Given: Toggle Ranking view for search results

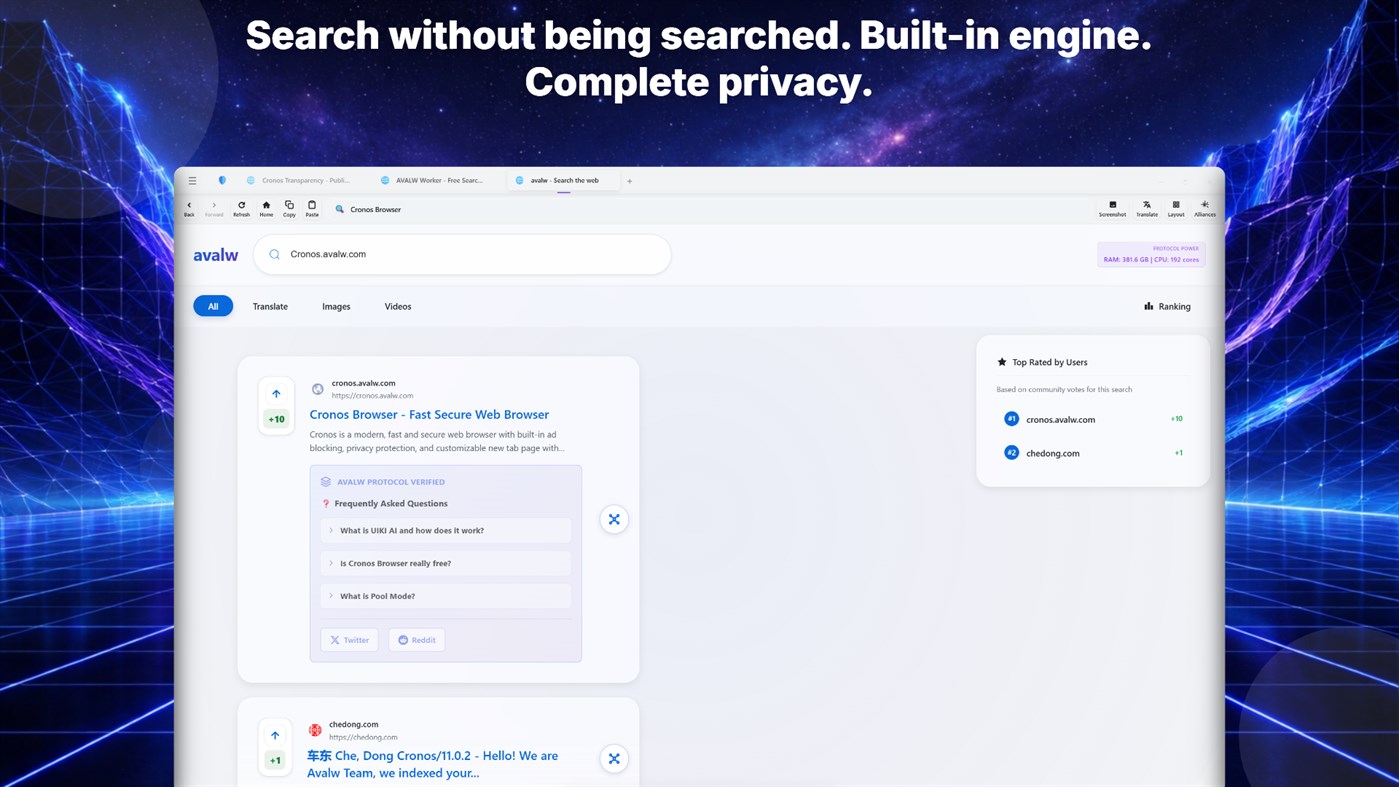Looking at the screenshot, I should [1166, 306].
